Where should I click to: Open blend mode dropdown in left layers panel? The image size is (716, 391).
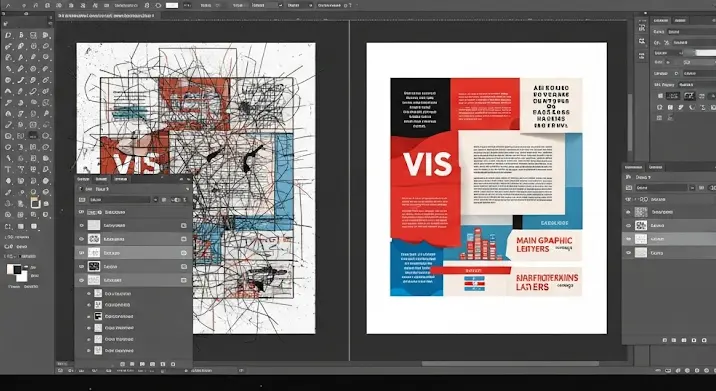point(119,200)
